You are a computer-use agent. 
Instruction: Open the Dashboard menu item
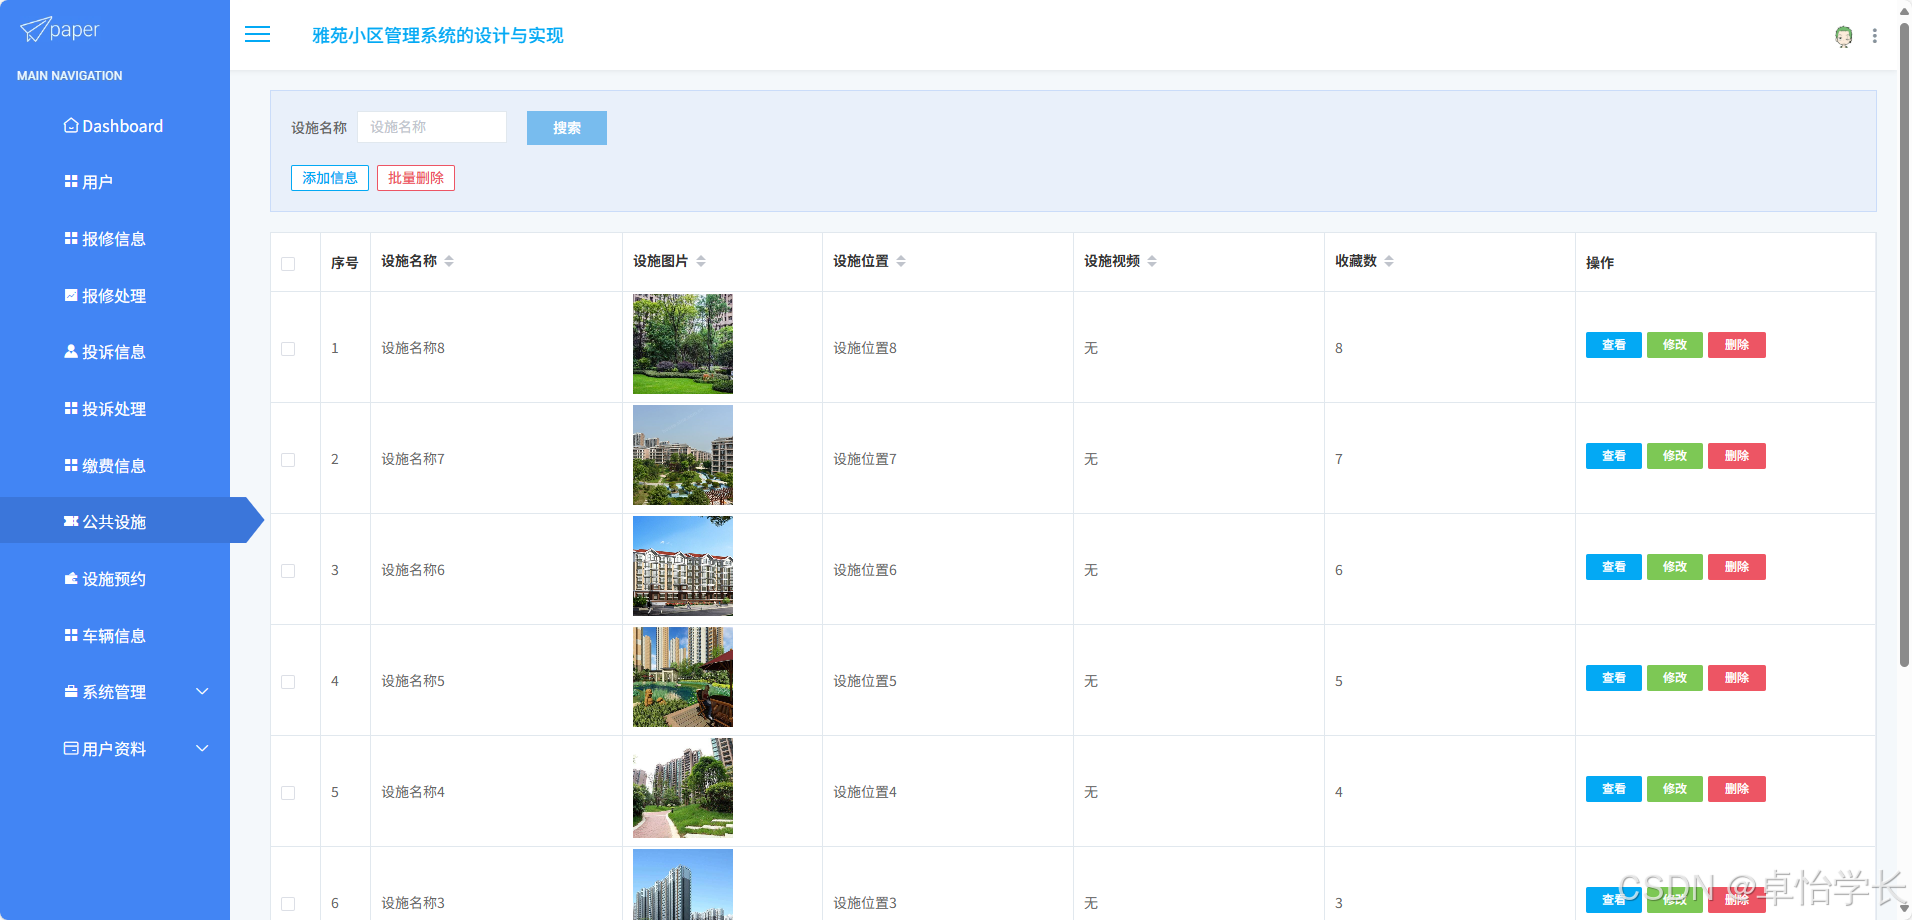coord(115,126)
